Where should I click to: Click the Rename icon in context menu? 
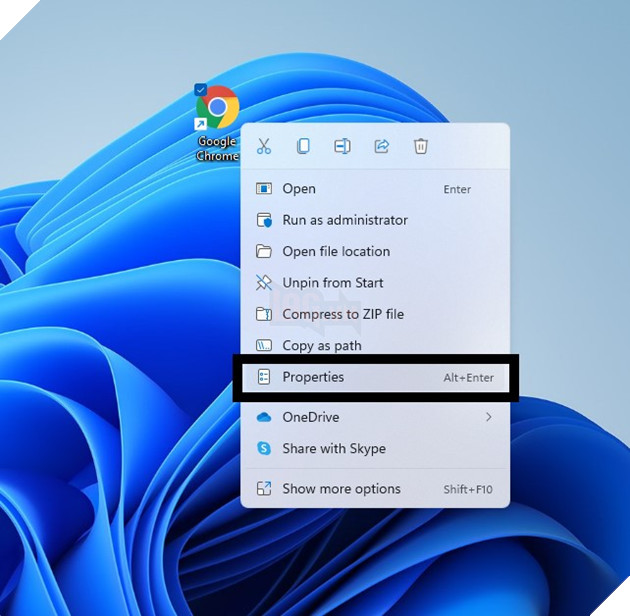tap(342, 146)
